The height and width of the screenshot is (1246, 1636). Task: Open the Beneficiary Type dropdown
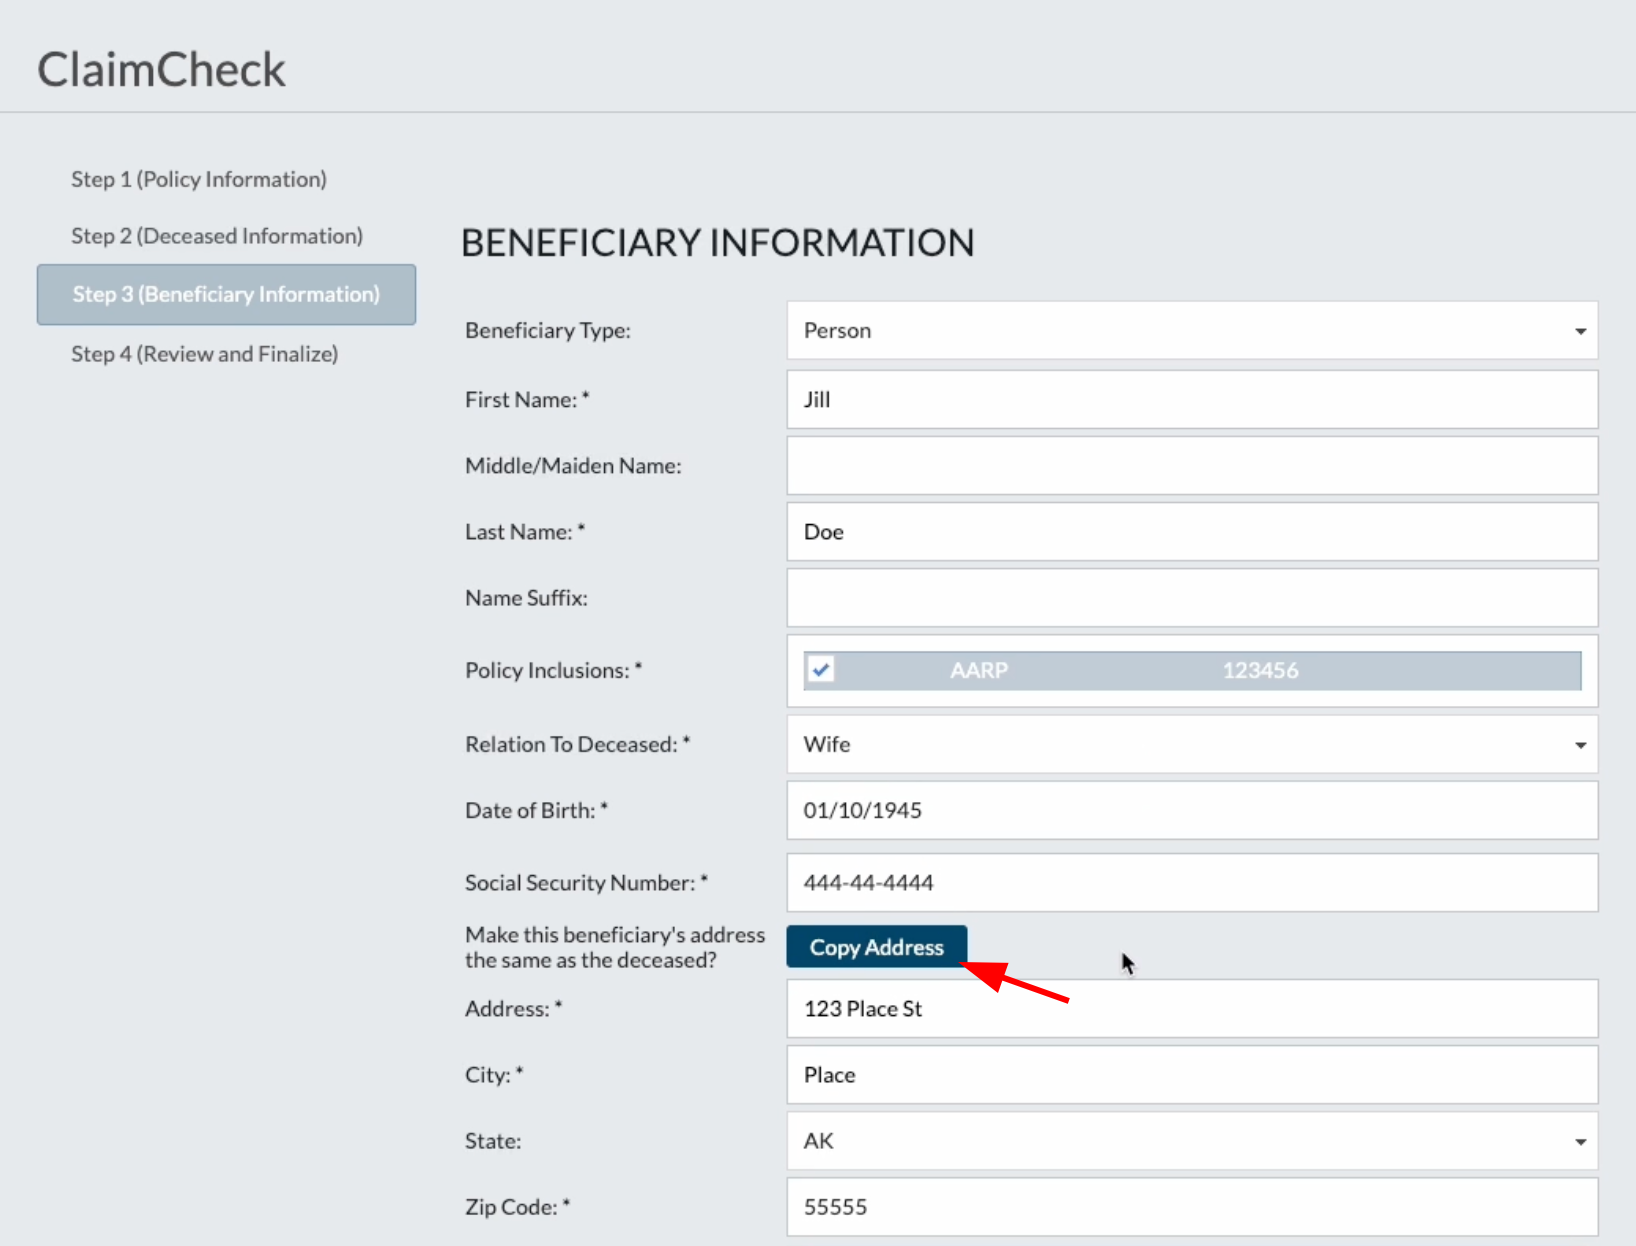point(1190,330)
